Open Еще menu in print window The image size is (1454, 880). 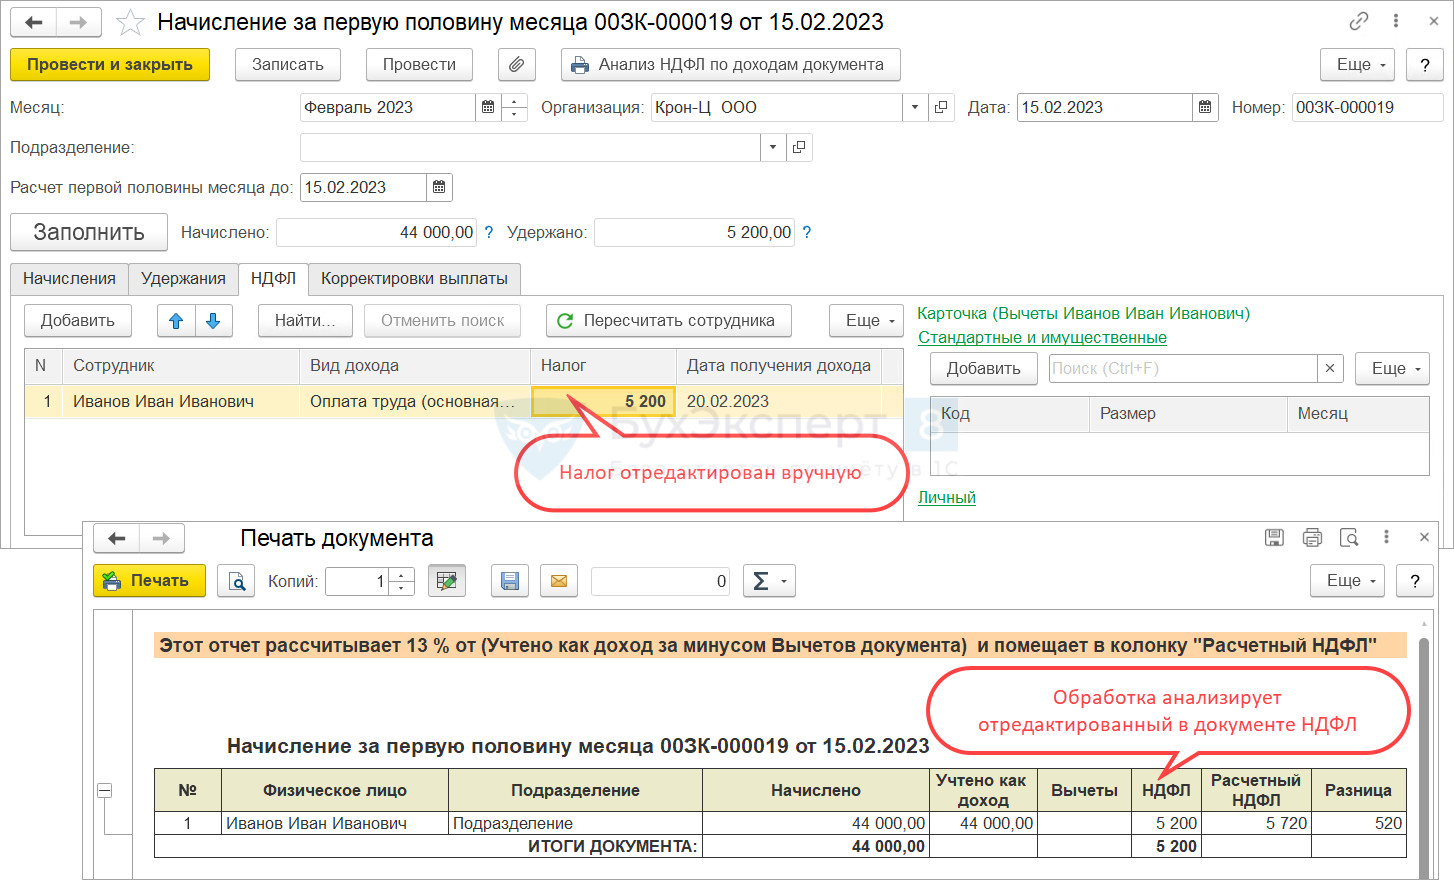[x=1347, y=581]
